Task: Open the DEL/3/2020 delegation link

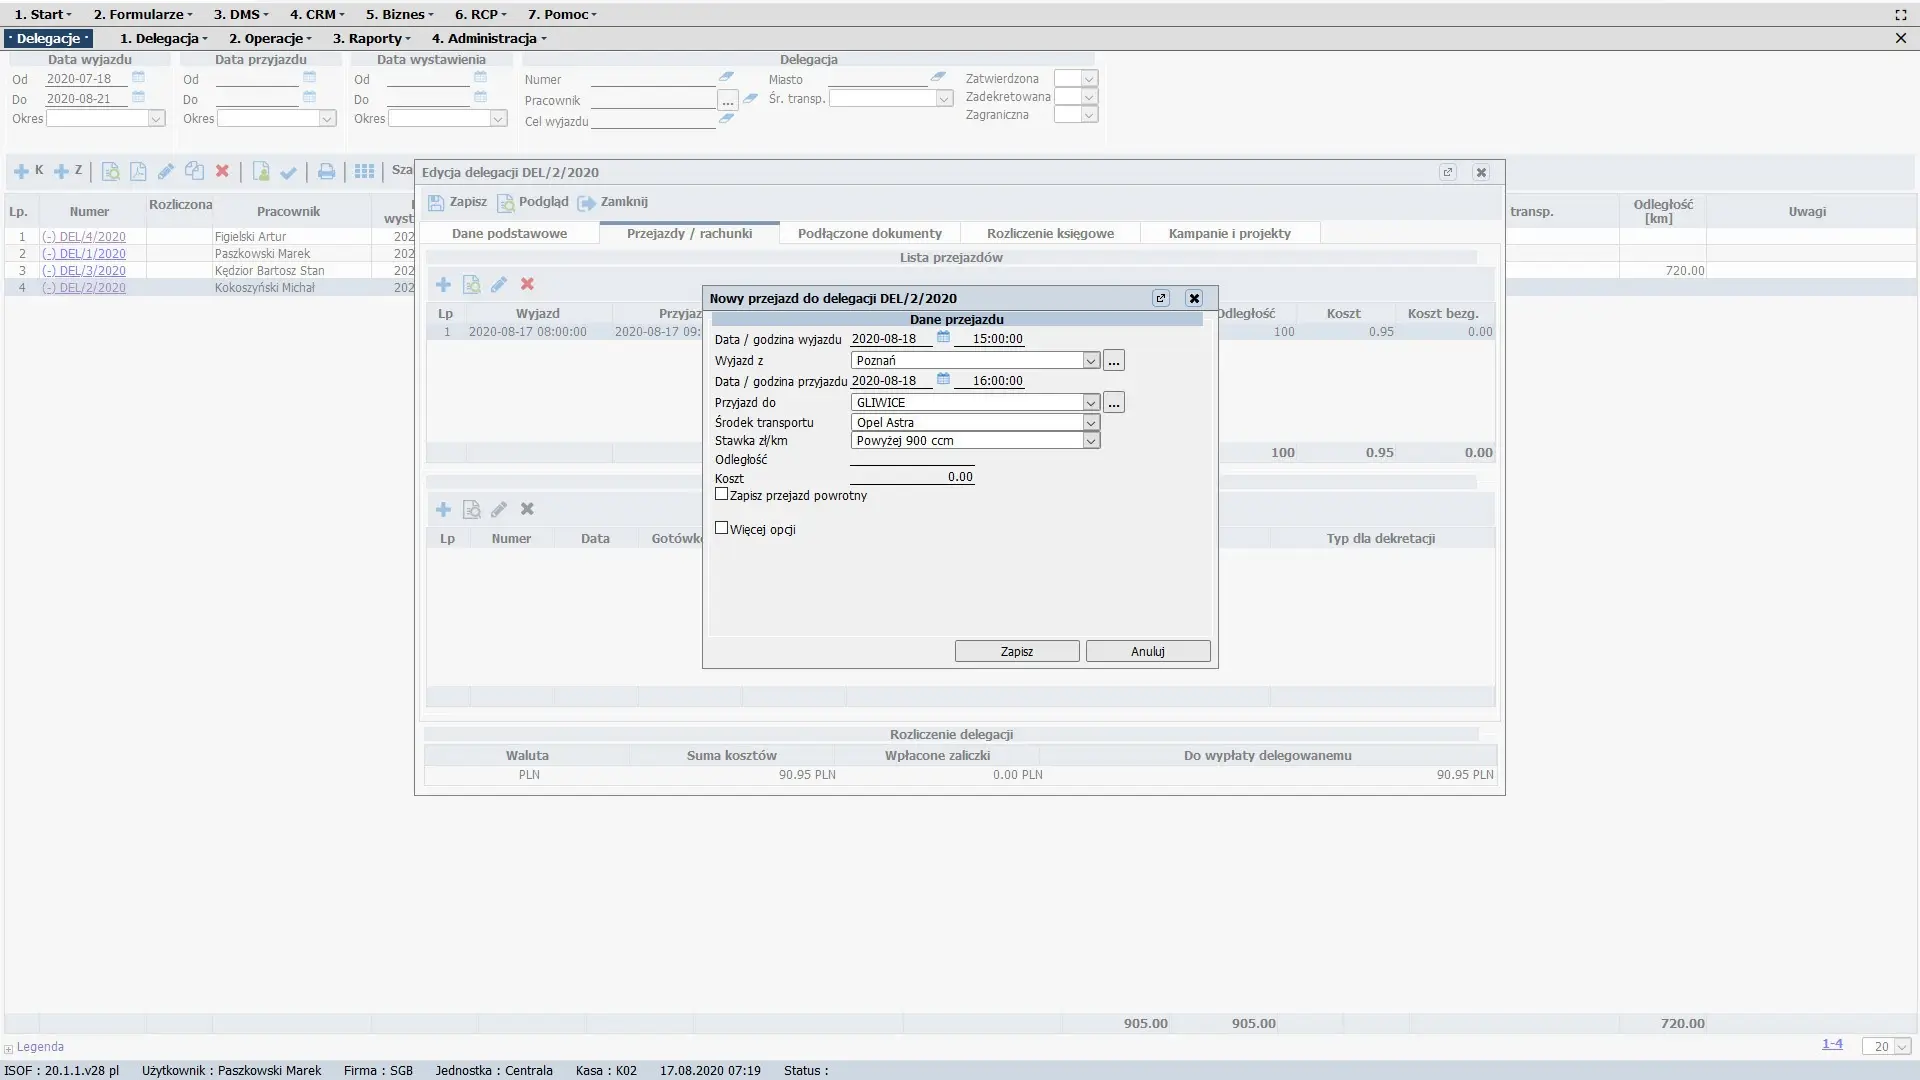Action: point(91,271)
